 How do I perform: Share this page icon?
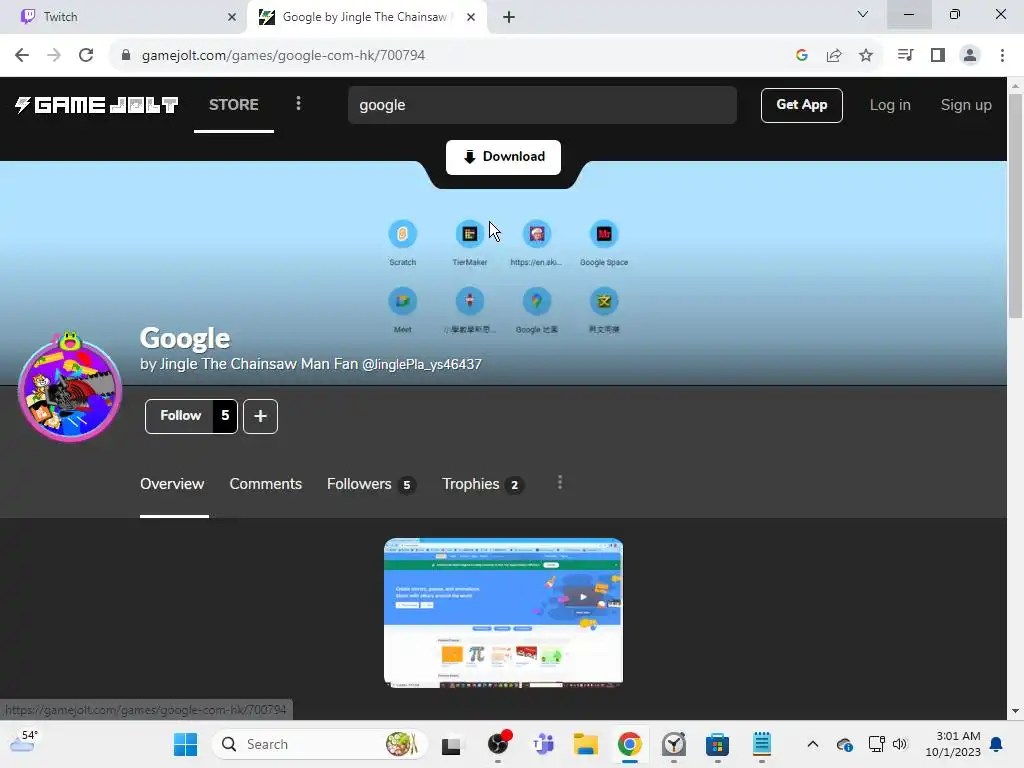(834, 56)
